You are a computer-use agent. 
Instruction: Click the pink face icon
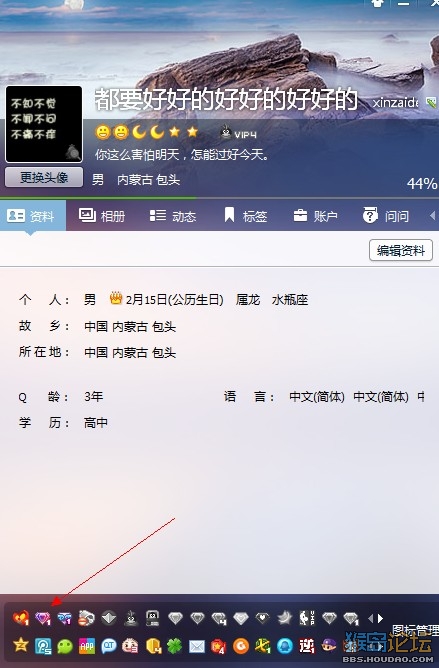coord(130,646)
